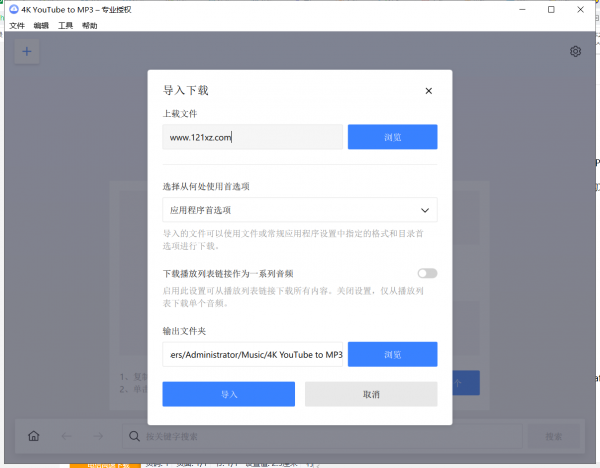
Task: Click the 选择从何处使用首选项 label
Action: [x=206, y=186]
